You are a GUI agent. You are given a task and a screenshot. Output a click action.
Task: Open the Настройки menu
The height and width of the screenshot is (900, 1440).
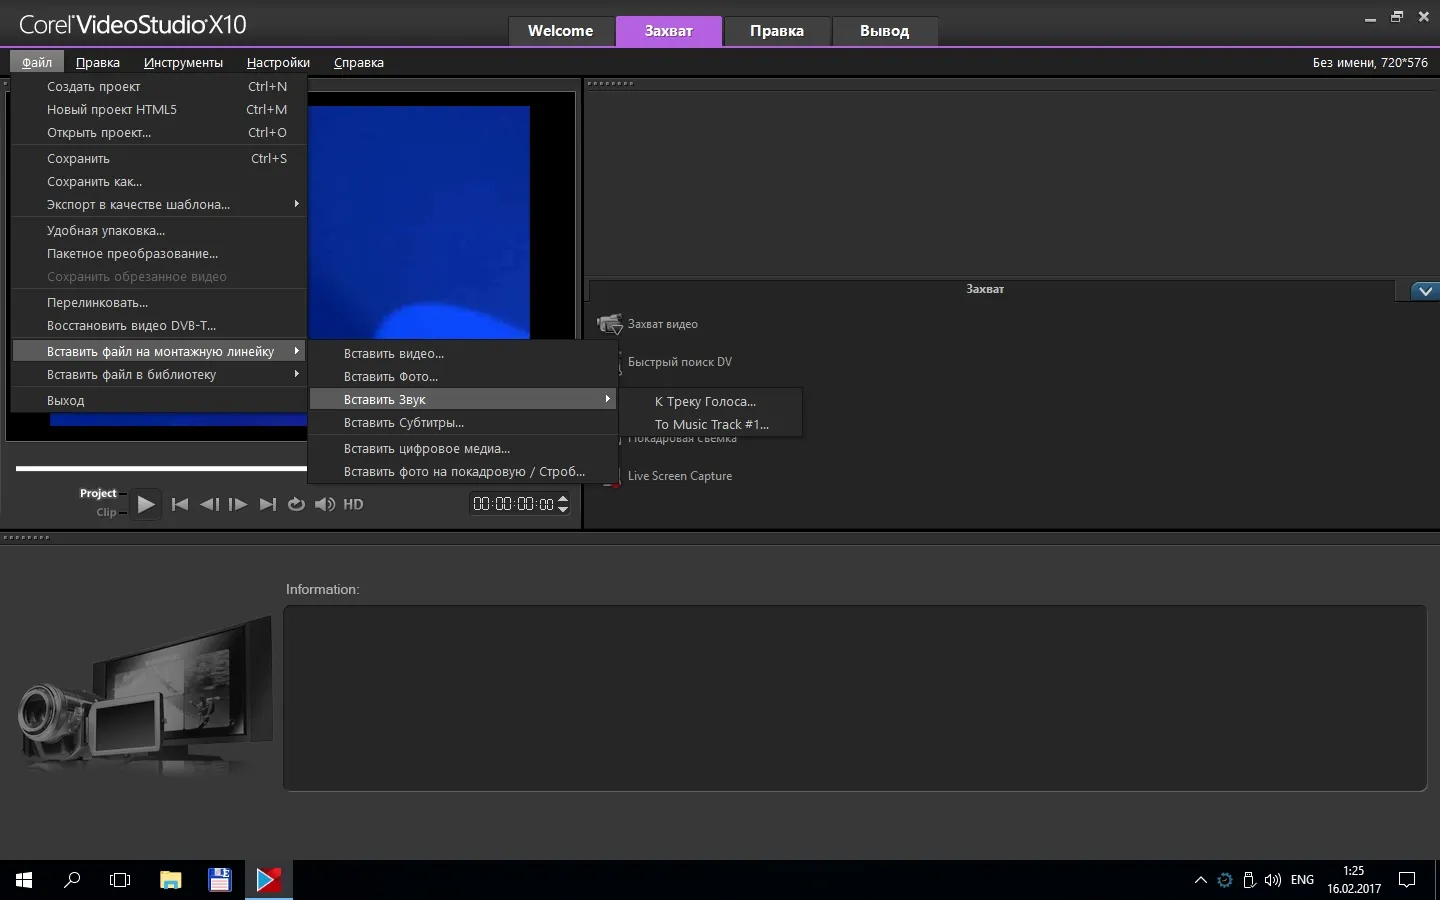[x=278, y=62]
